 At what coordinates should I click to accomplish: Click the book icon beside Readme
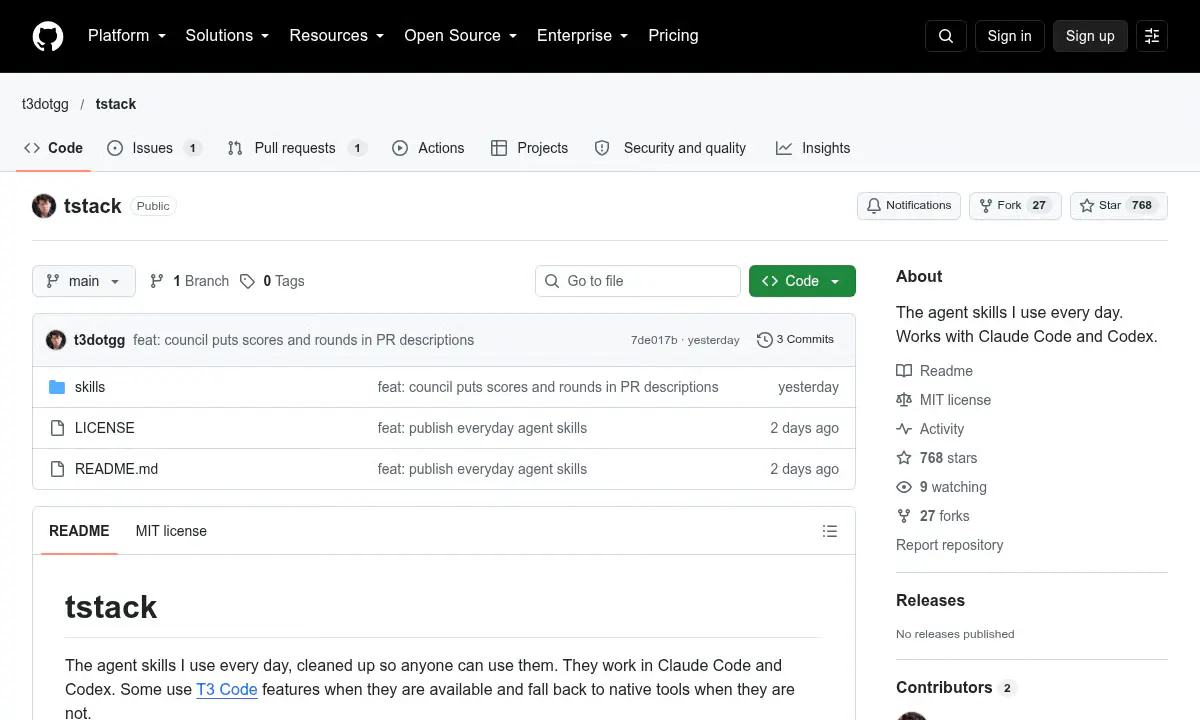904,371
